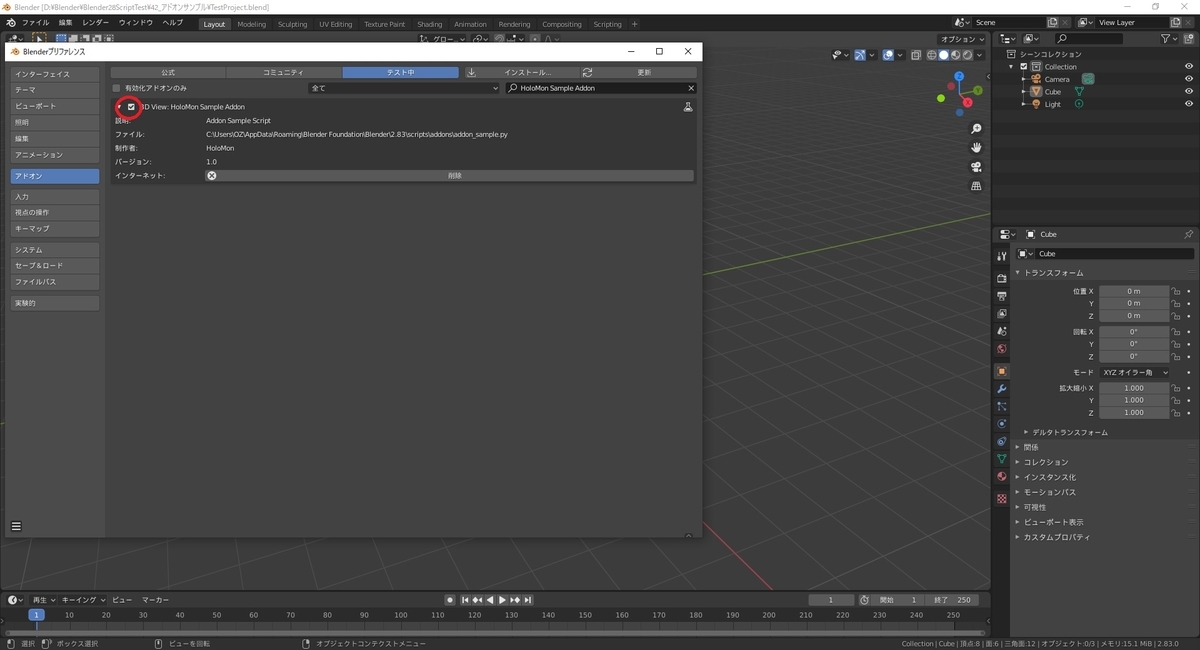Open the Material properties tab
Viewport: 1200px width, 650px height.
point(1001,476)
